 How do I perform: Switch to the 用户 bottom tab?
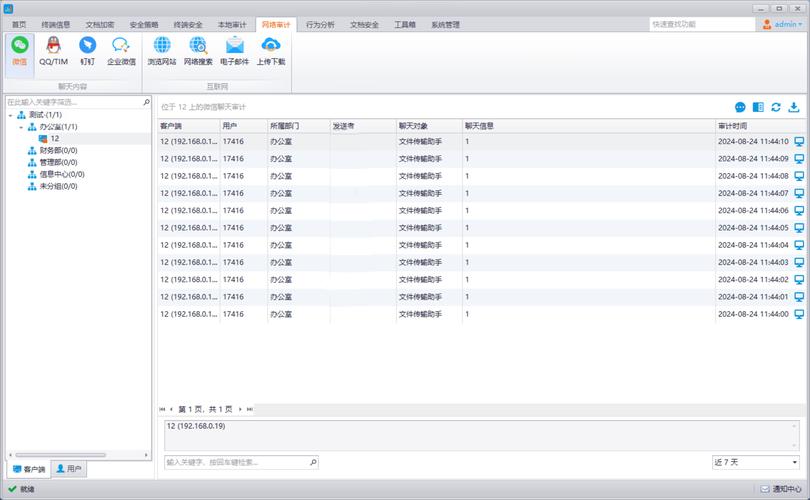(x=69, y=468)
